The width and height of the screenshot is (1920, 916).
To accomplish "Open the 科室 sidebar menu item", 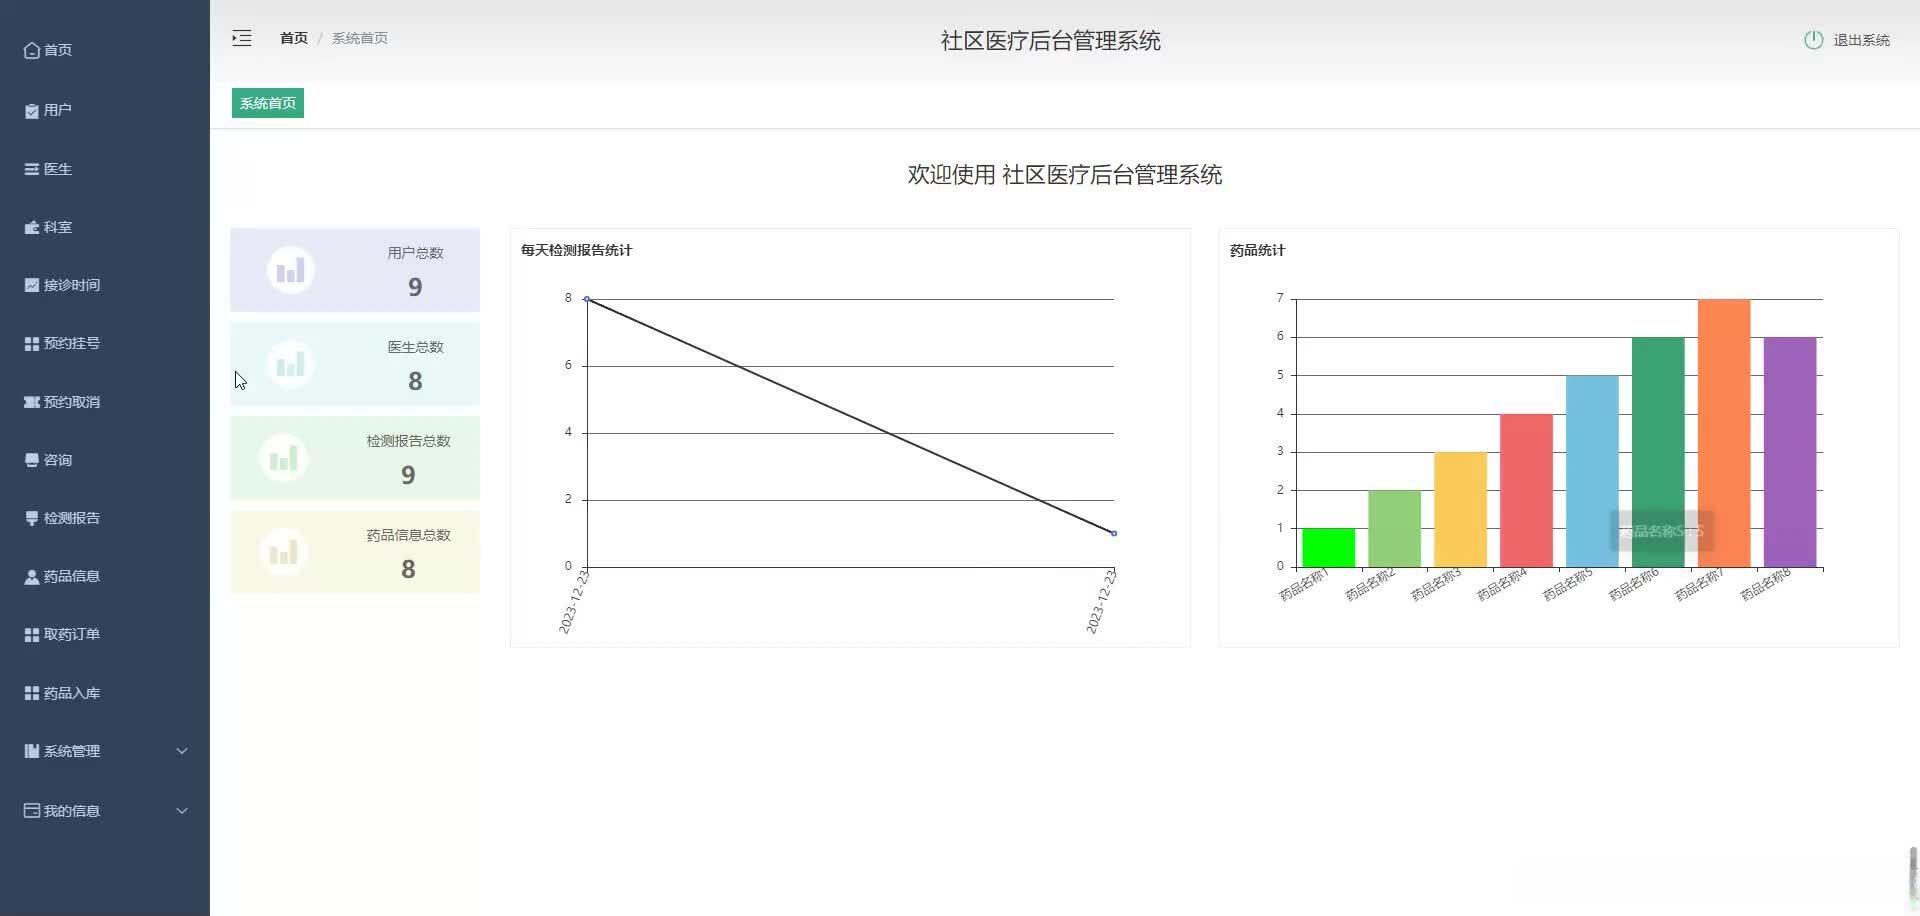I will tap(105, 227).
